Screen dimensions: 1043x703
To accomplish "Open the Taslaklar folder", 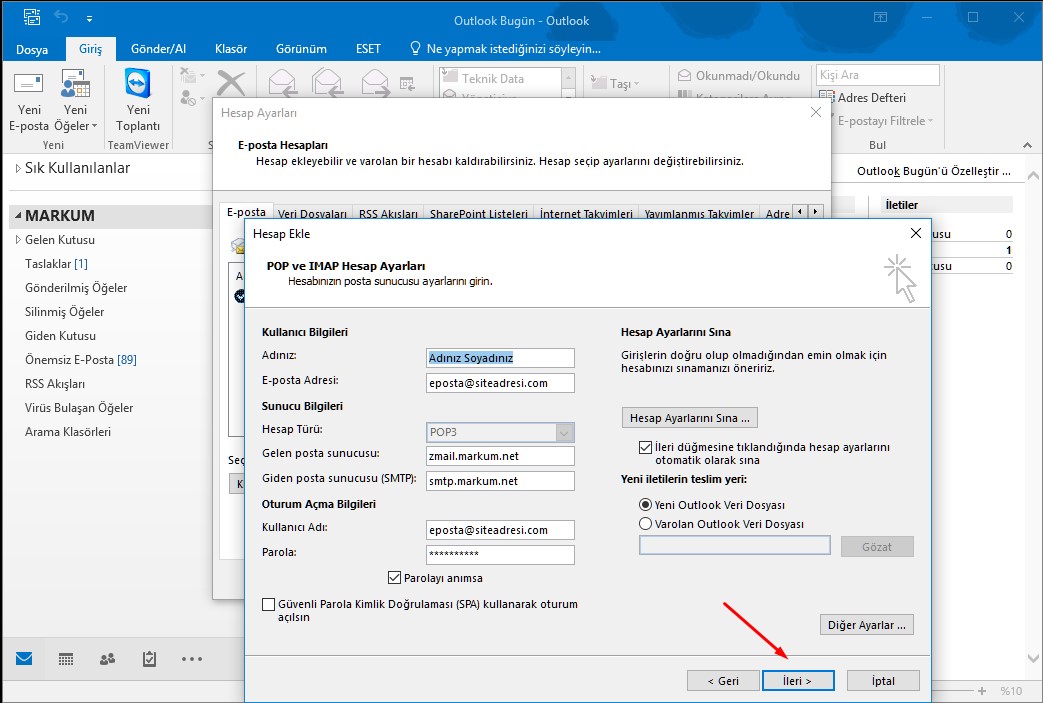I will click(56, 264).
